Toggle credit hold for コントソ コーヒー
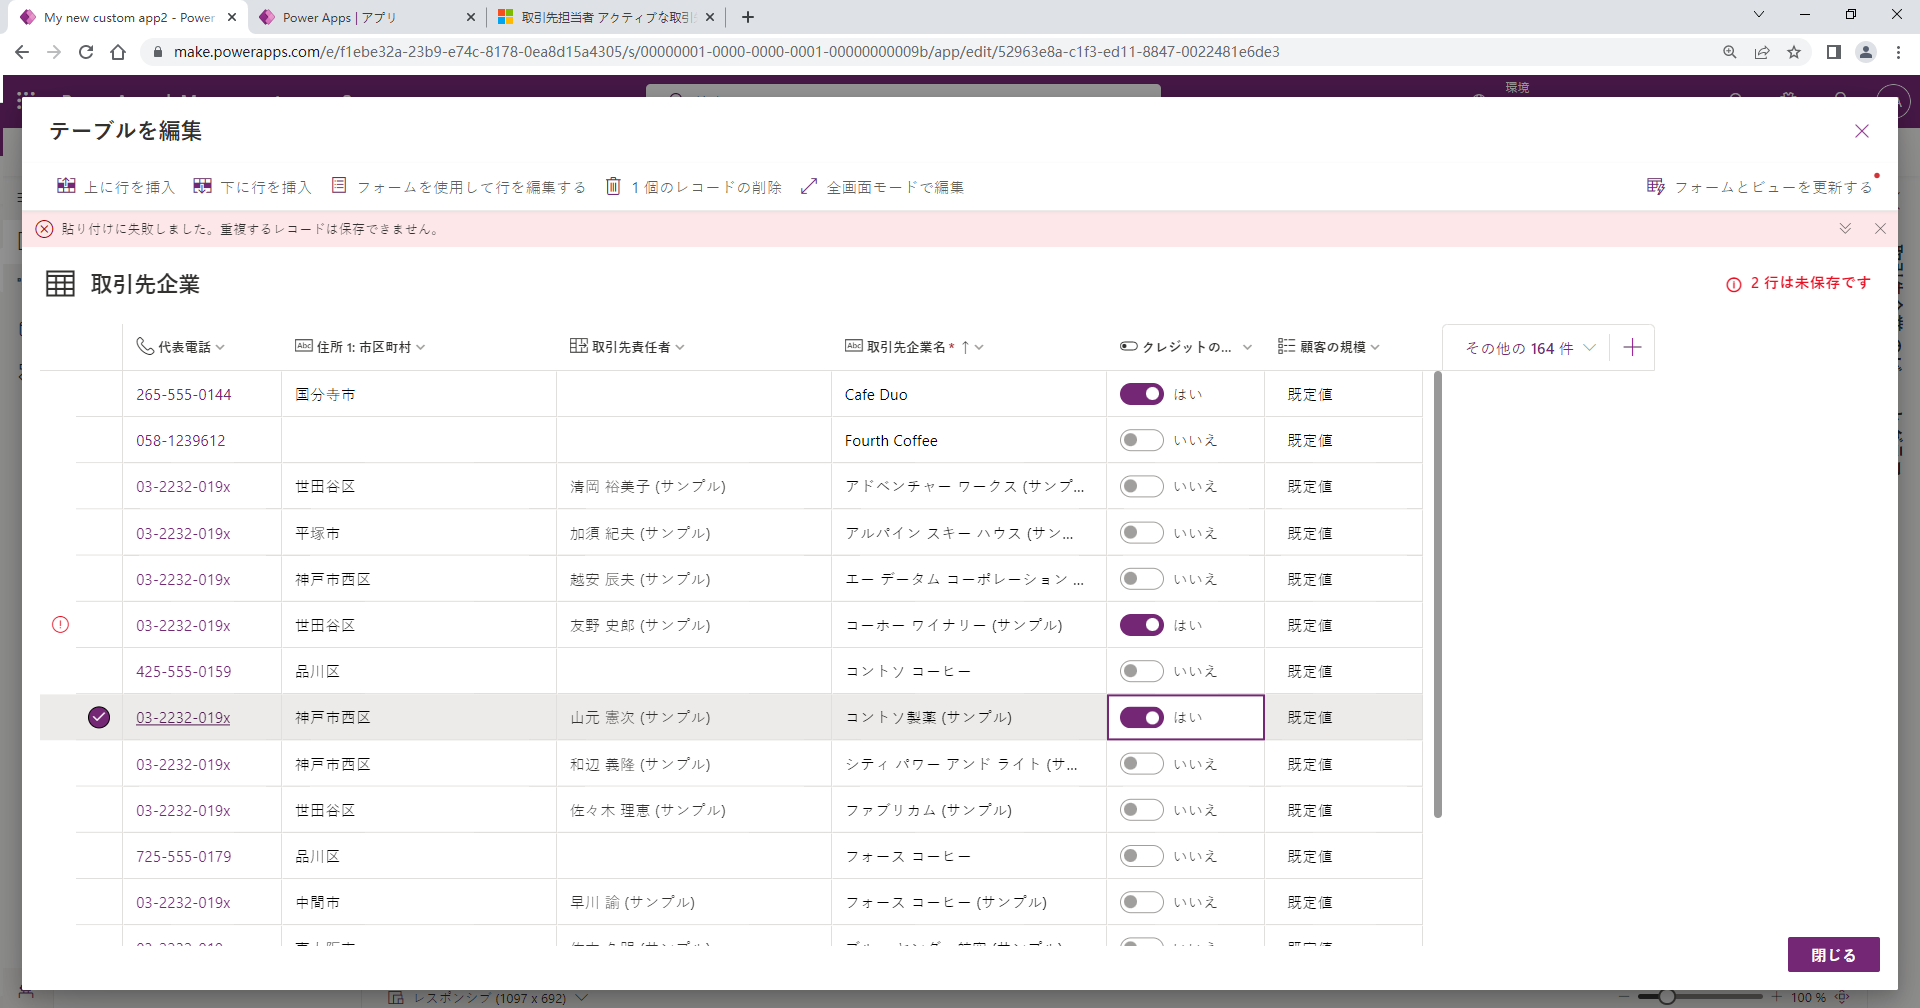1920x1008 pixels. (1141, 671)
